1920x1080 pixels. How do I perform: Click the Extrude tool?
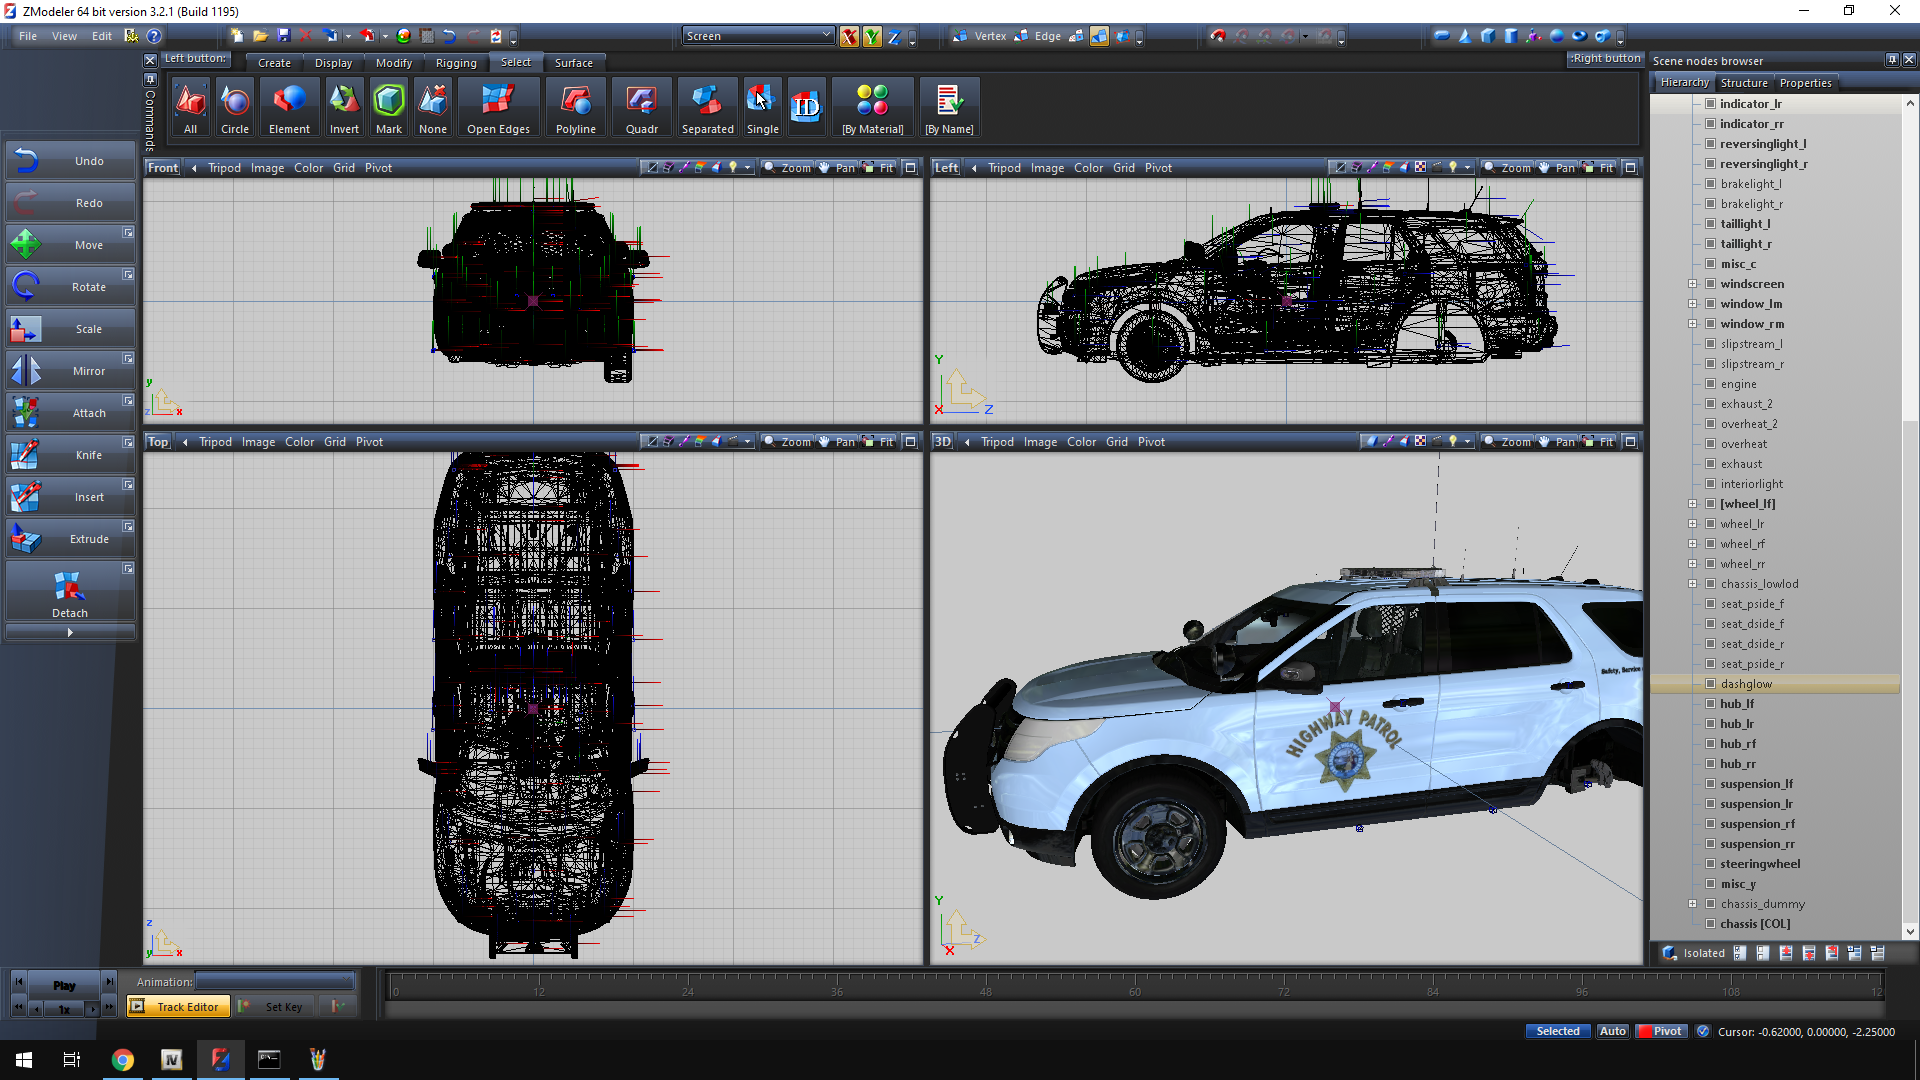coord(70,539)
